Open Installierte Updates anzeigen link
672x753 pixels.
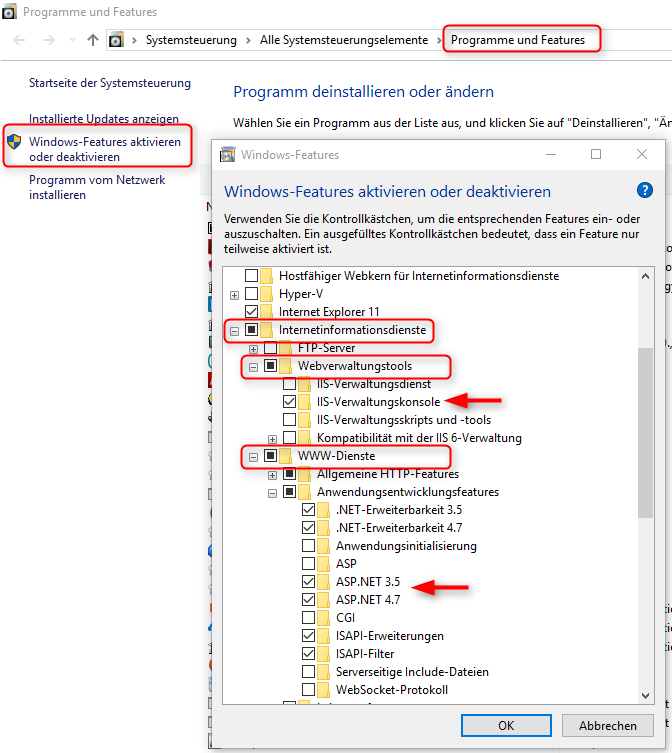click(104, 118)
